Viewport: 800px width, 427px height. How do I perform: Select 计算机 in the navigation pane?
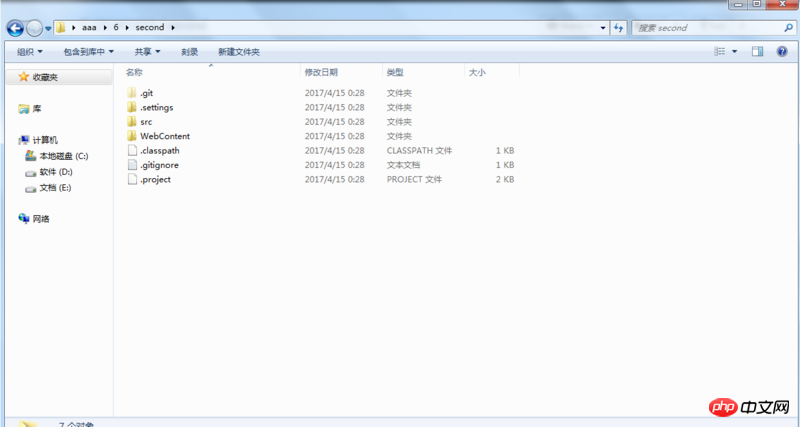[x=45, y=140]
